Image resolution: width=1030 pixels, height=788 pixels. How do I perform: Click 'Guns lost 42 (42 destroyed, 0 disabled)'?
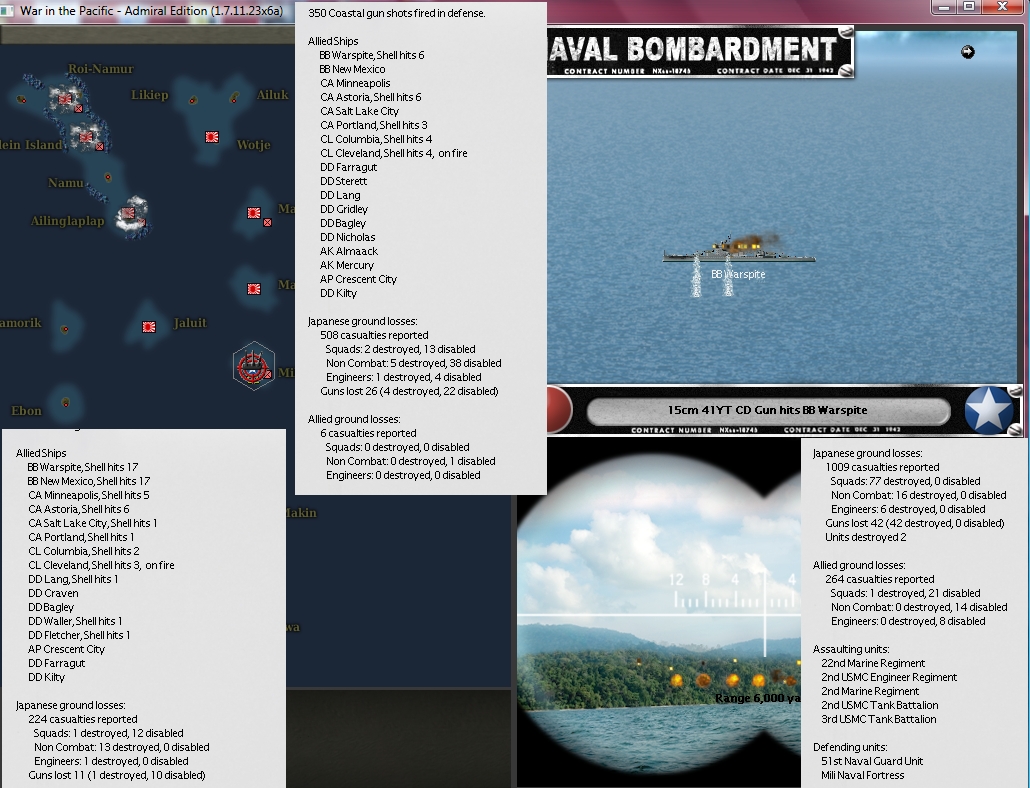pyautogui.click(x=914, y=523)
